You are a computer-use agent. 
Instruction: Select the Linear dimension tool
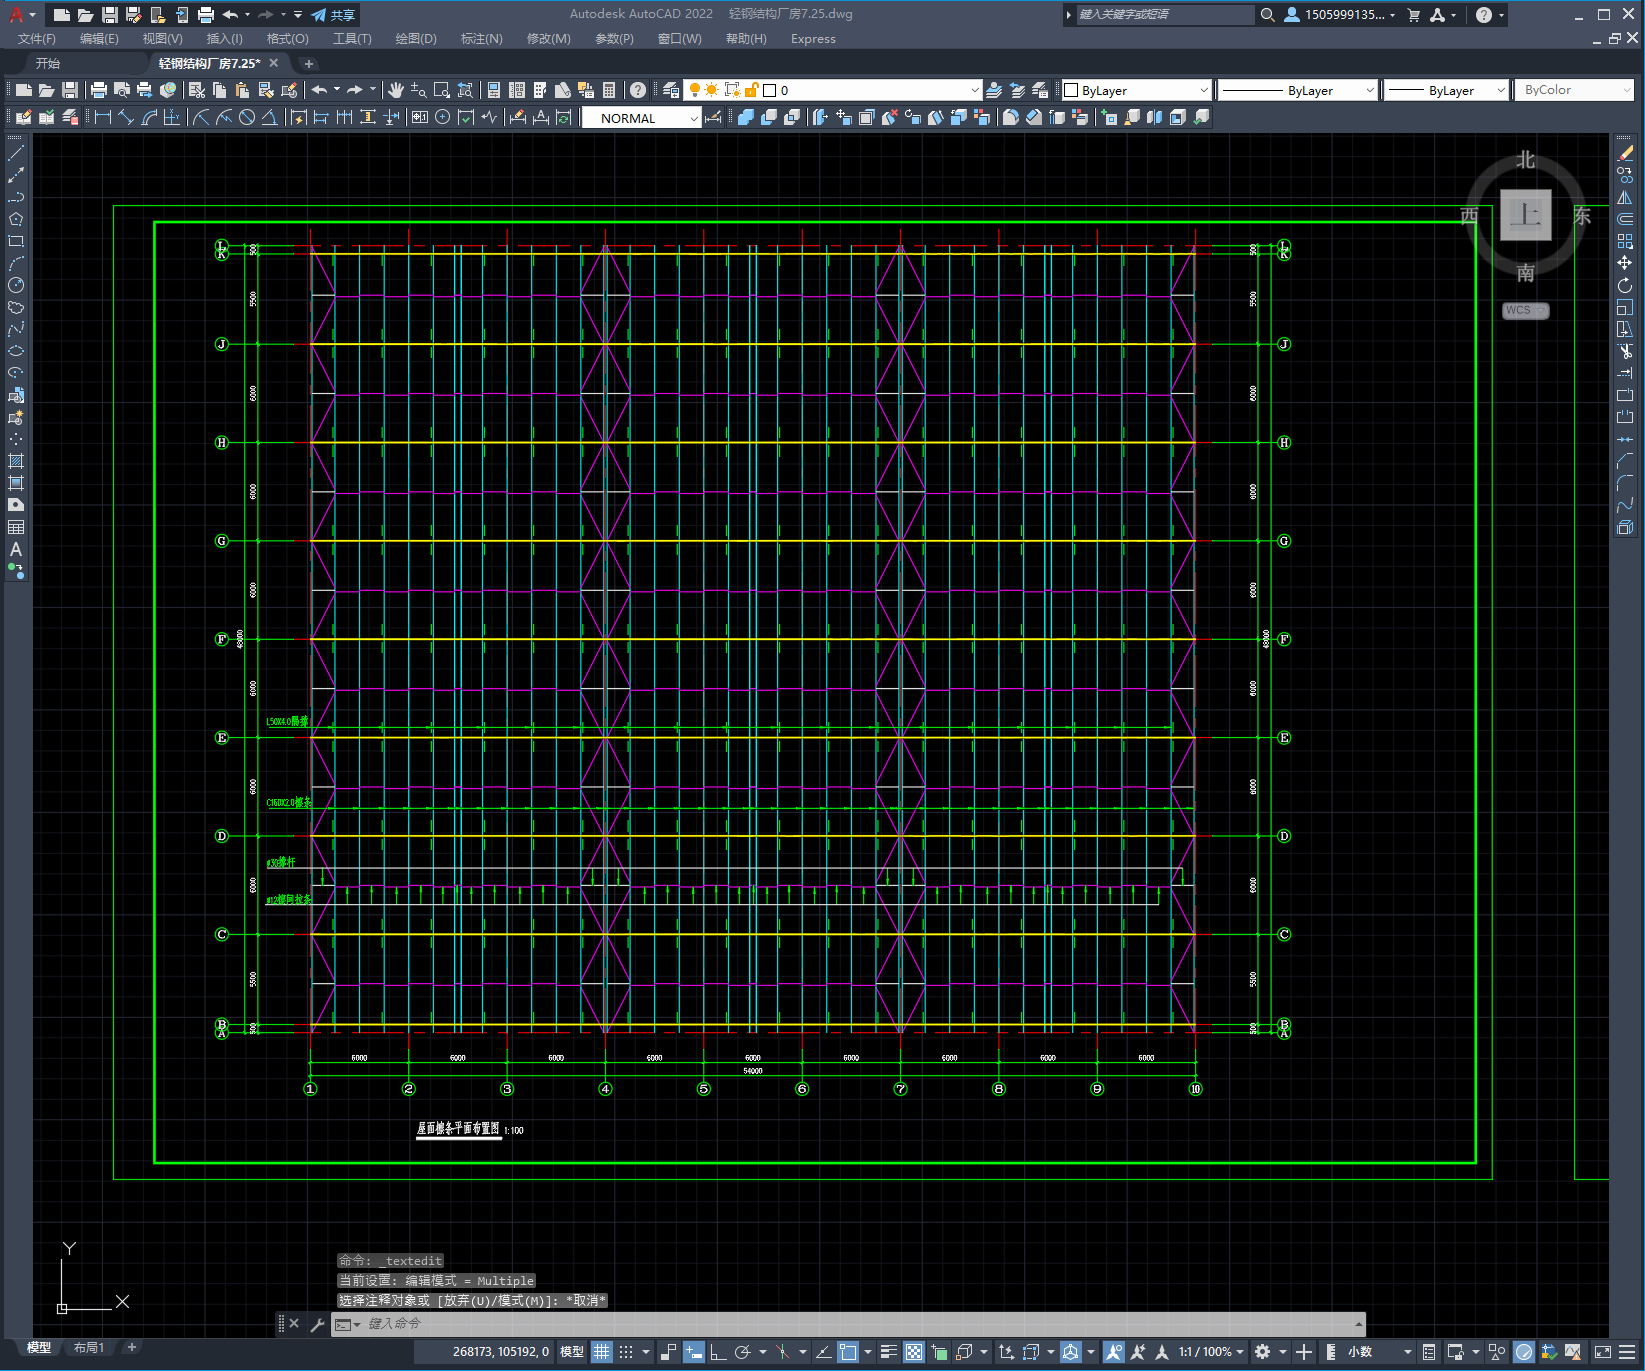[102, 118]
